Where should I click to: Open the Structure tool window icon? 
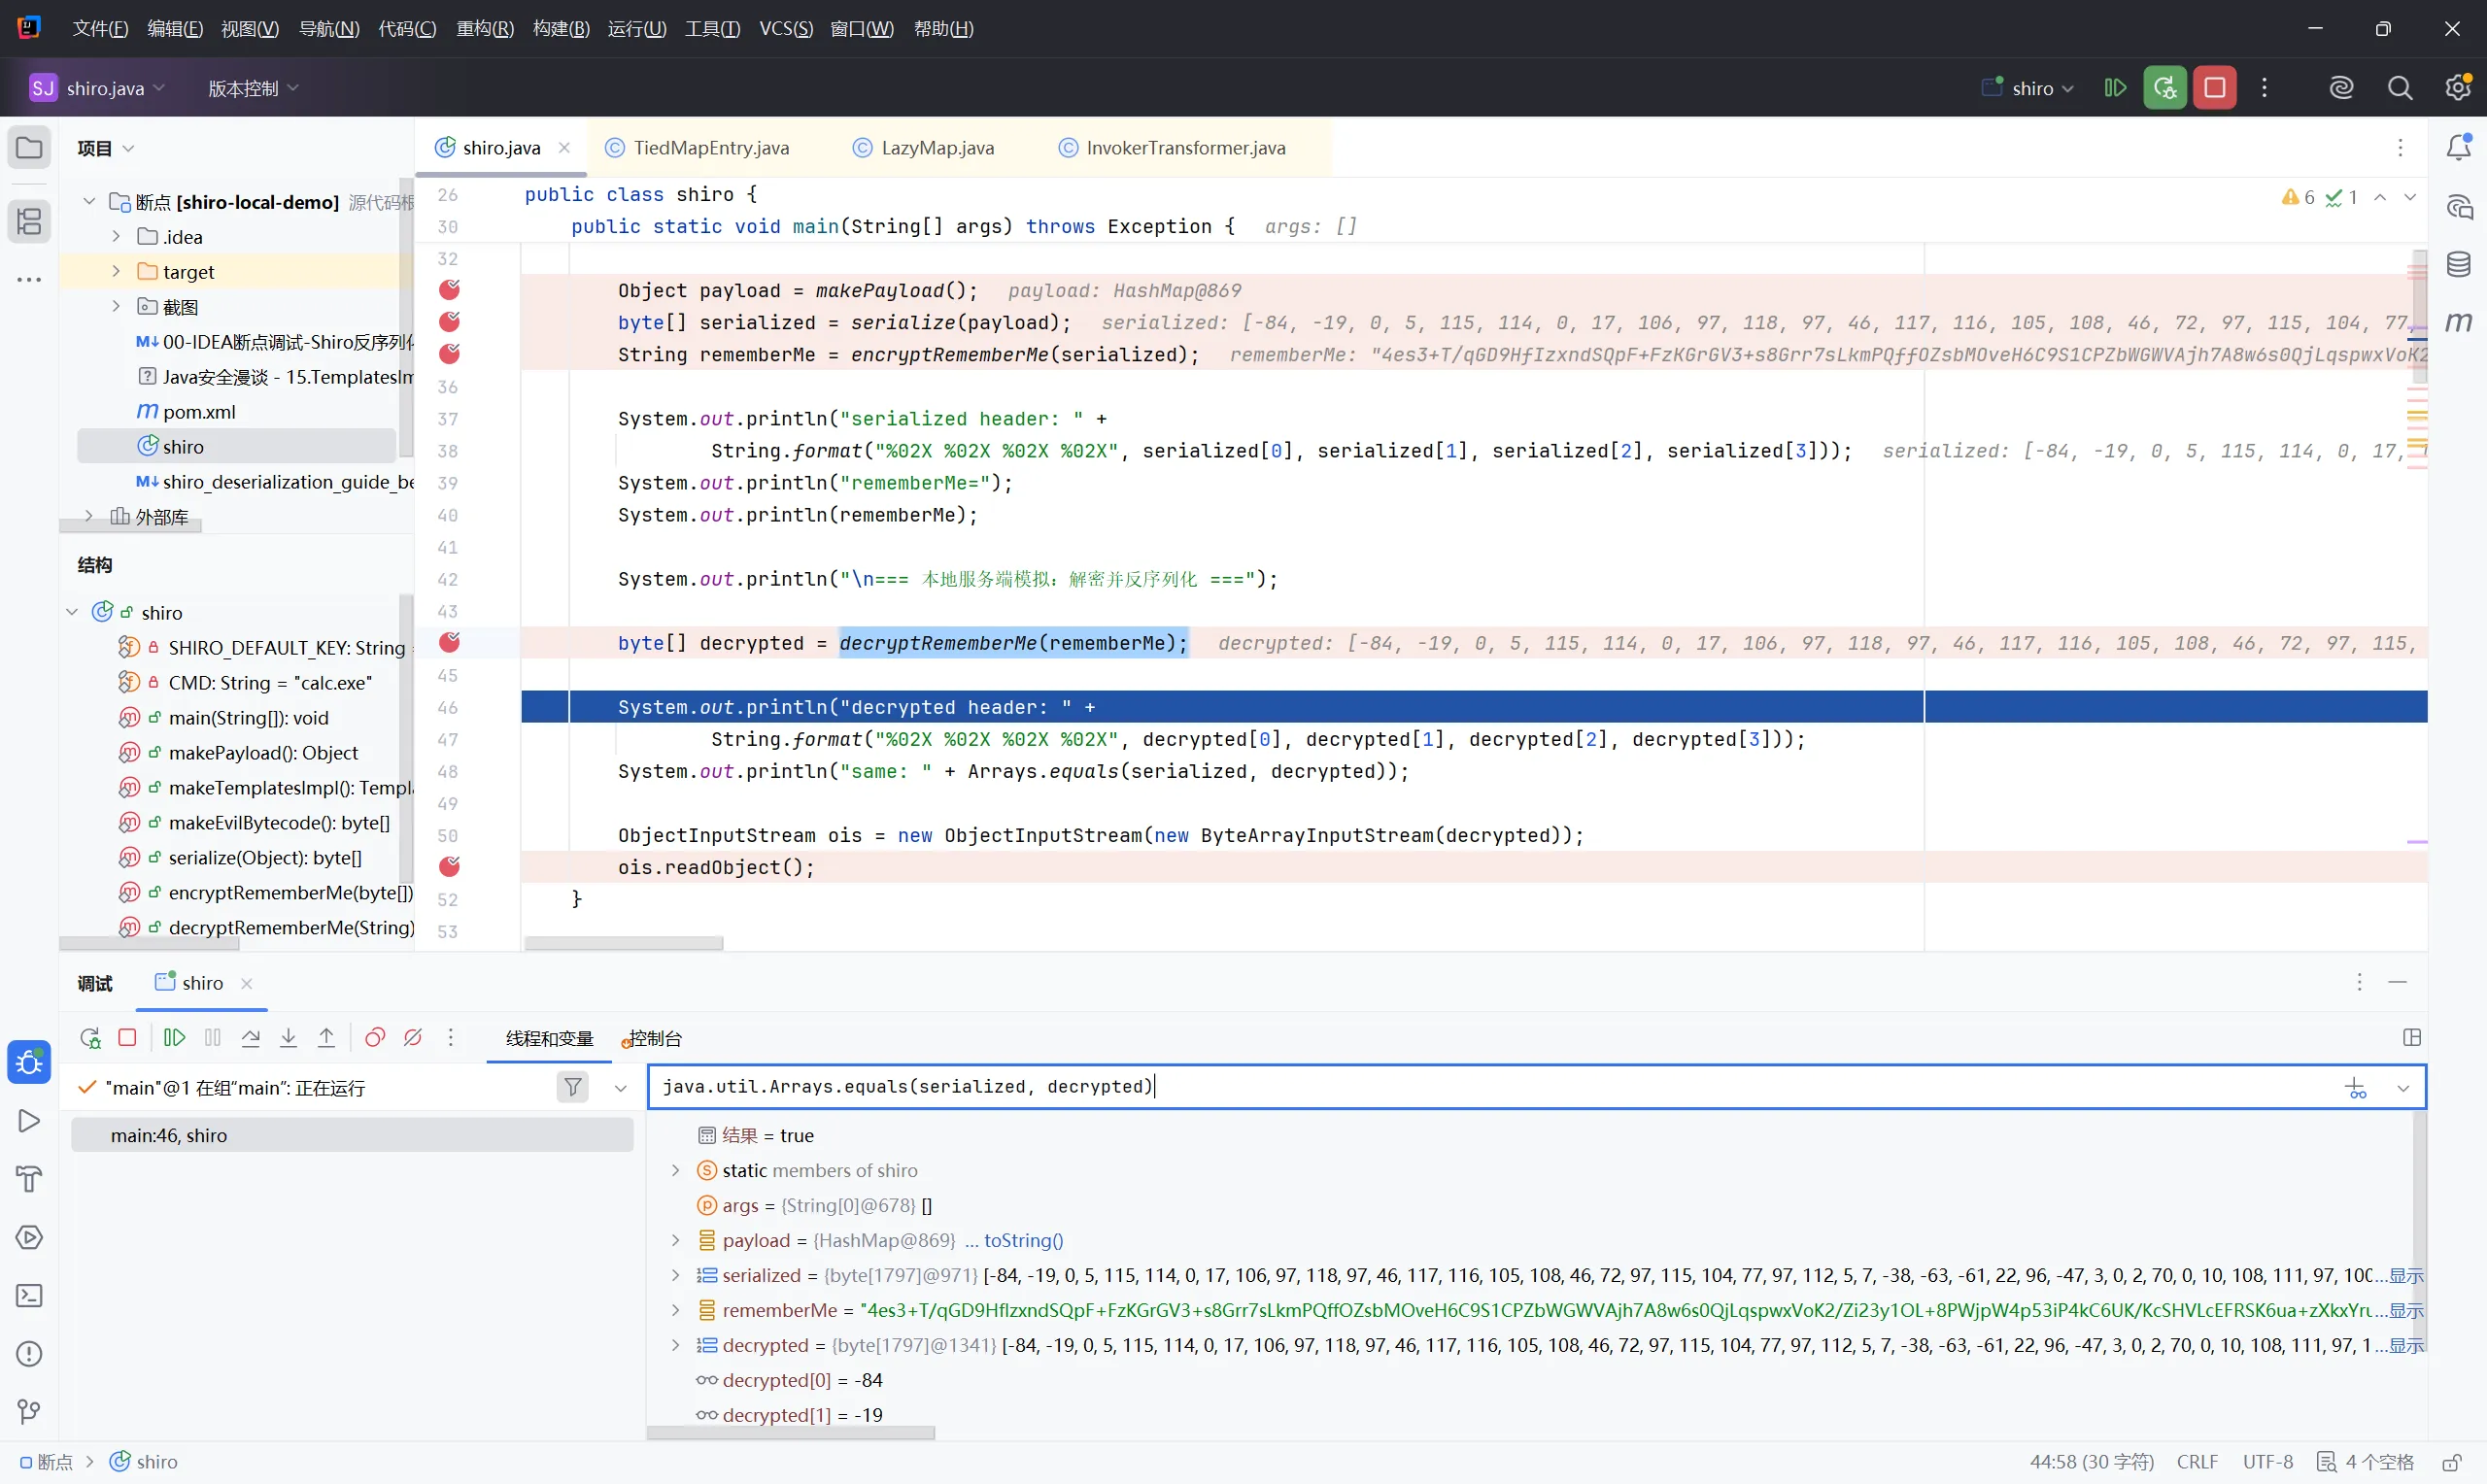coord(29,221)
